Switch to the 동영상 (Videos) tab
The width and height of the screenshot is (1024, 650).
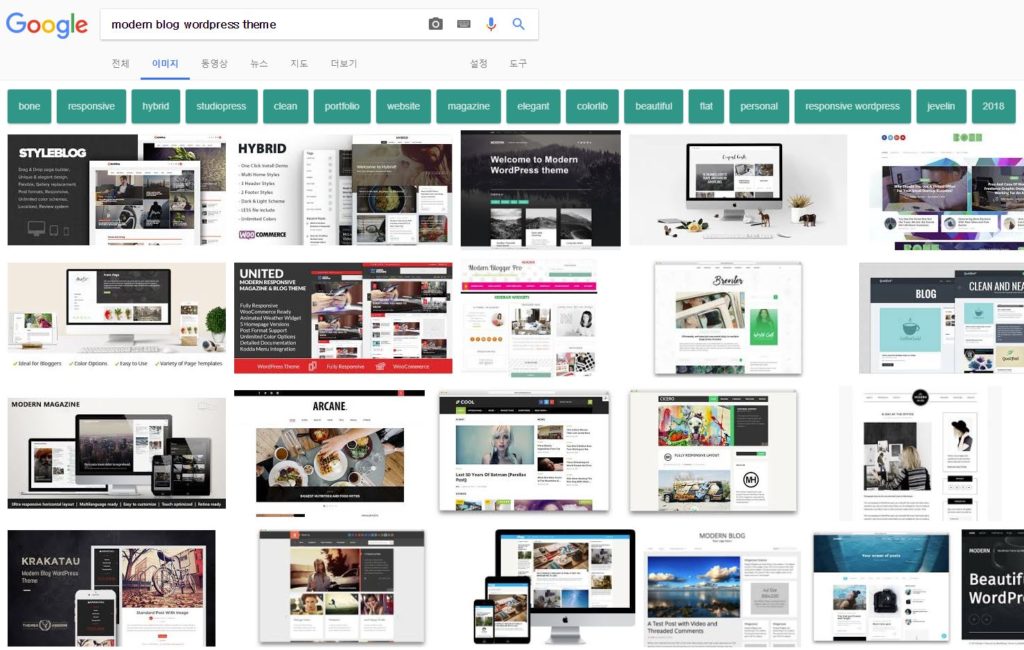pyautogui.click(x=214, y=64)
